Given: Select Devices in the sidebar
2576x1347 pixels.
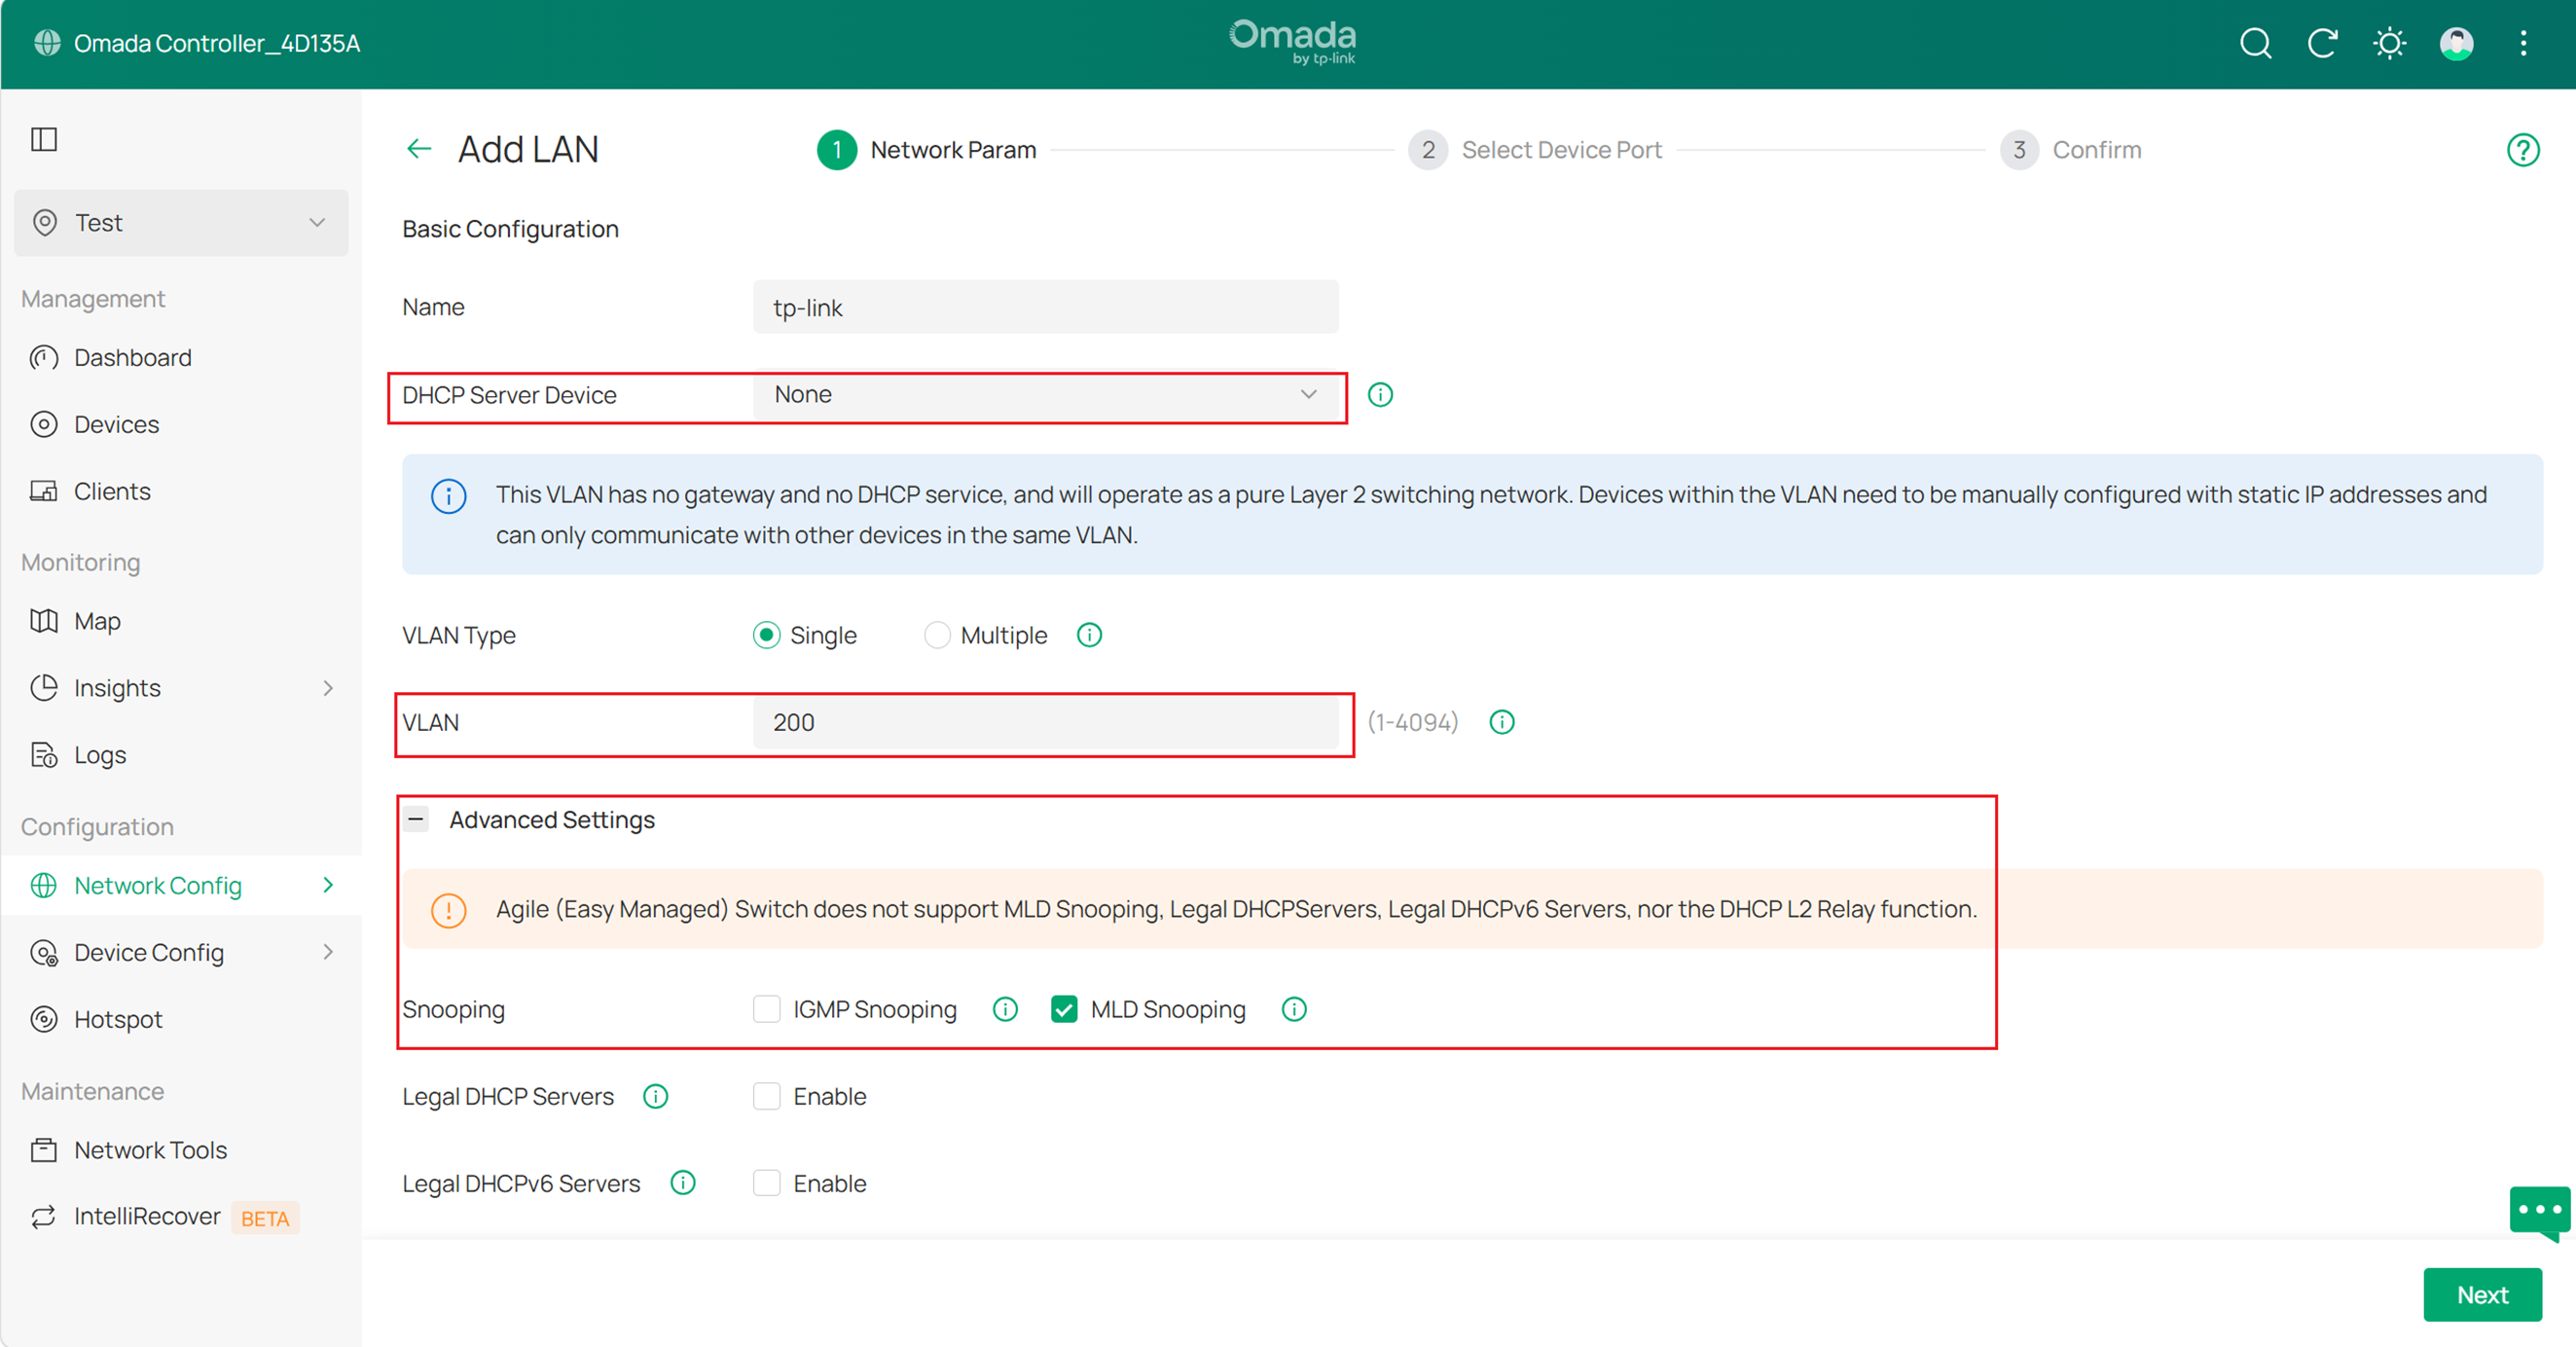Looking at the screenshot, I should [x=116, y=424].
